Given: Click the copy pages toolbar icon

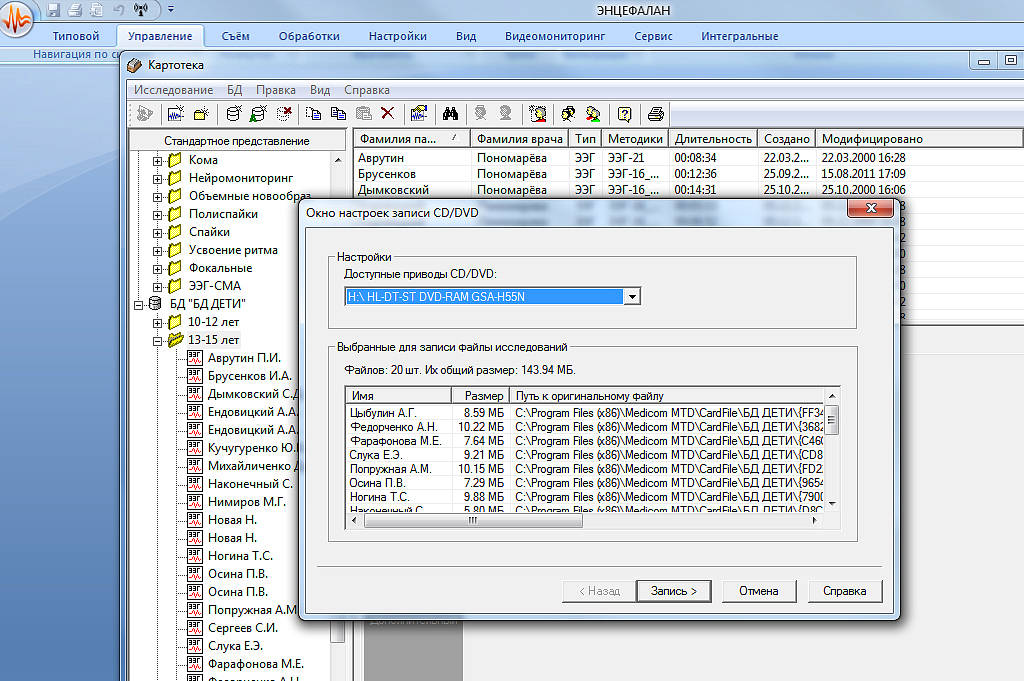Looking at the screenshot, I should pyautogui.click(x=338, y=114).
